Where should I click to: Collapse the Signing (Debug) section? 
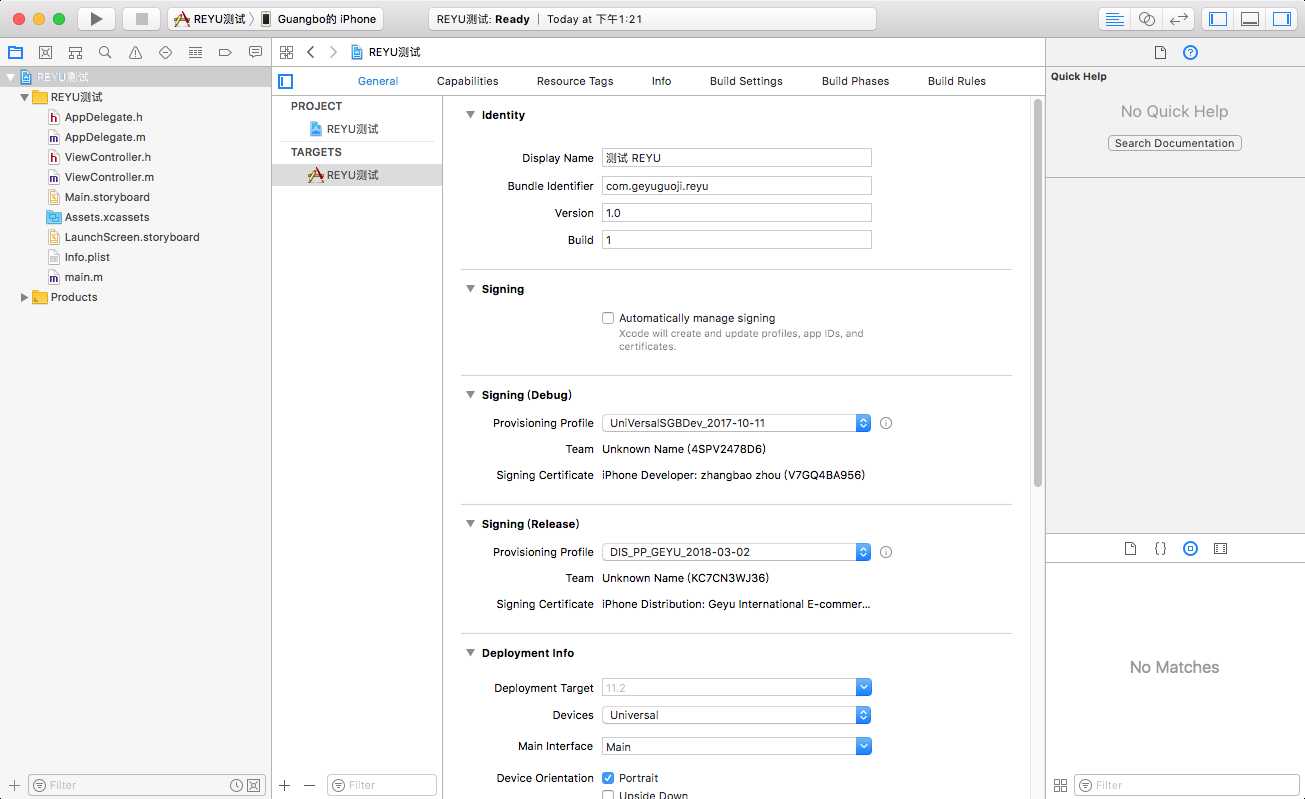tap(470, 395)
